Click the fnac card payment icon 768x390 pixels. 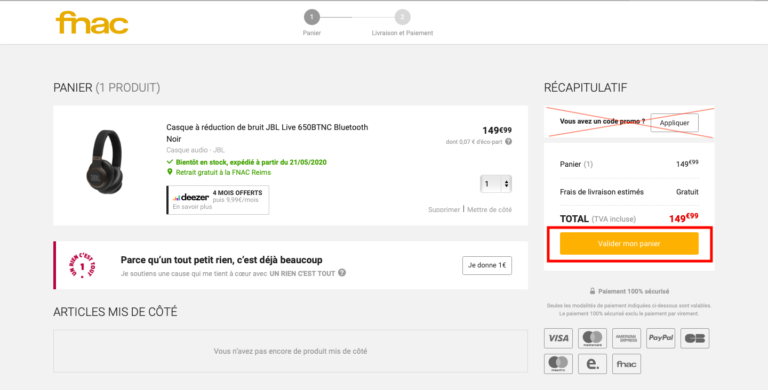coord(626,364)
